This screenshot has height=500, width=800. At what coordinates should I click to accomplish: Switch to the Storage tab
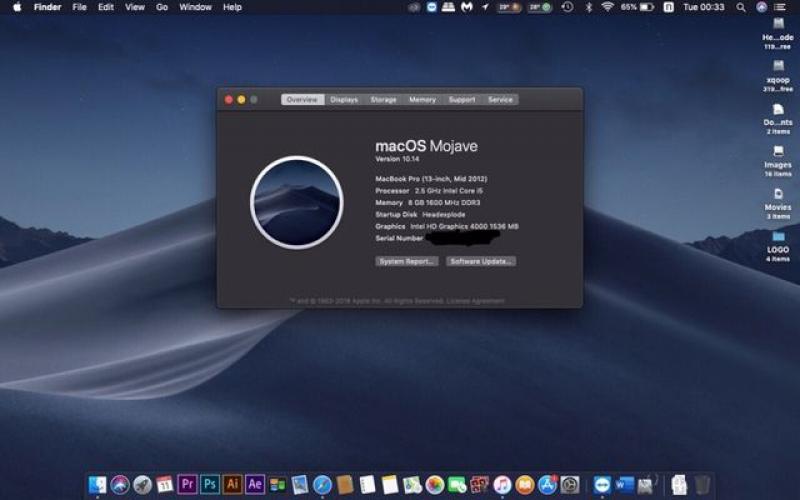pos(384,100)
